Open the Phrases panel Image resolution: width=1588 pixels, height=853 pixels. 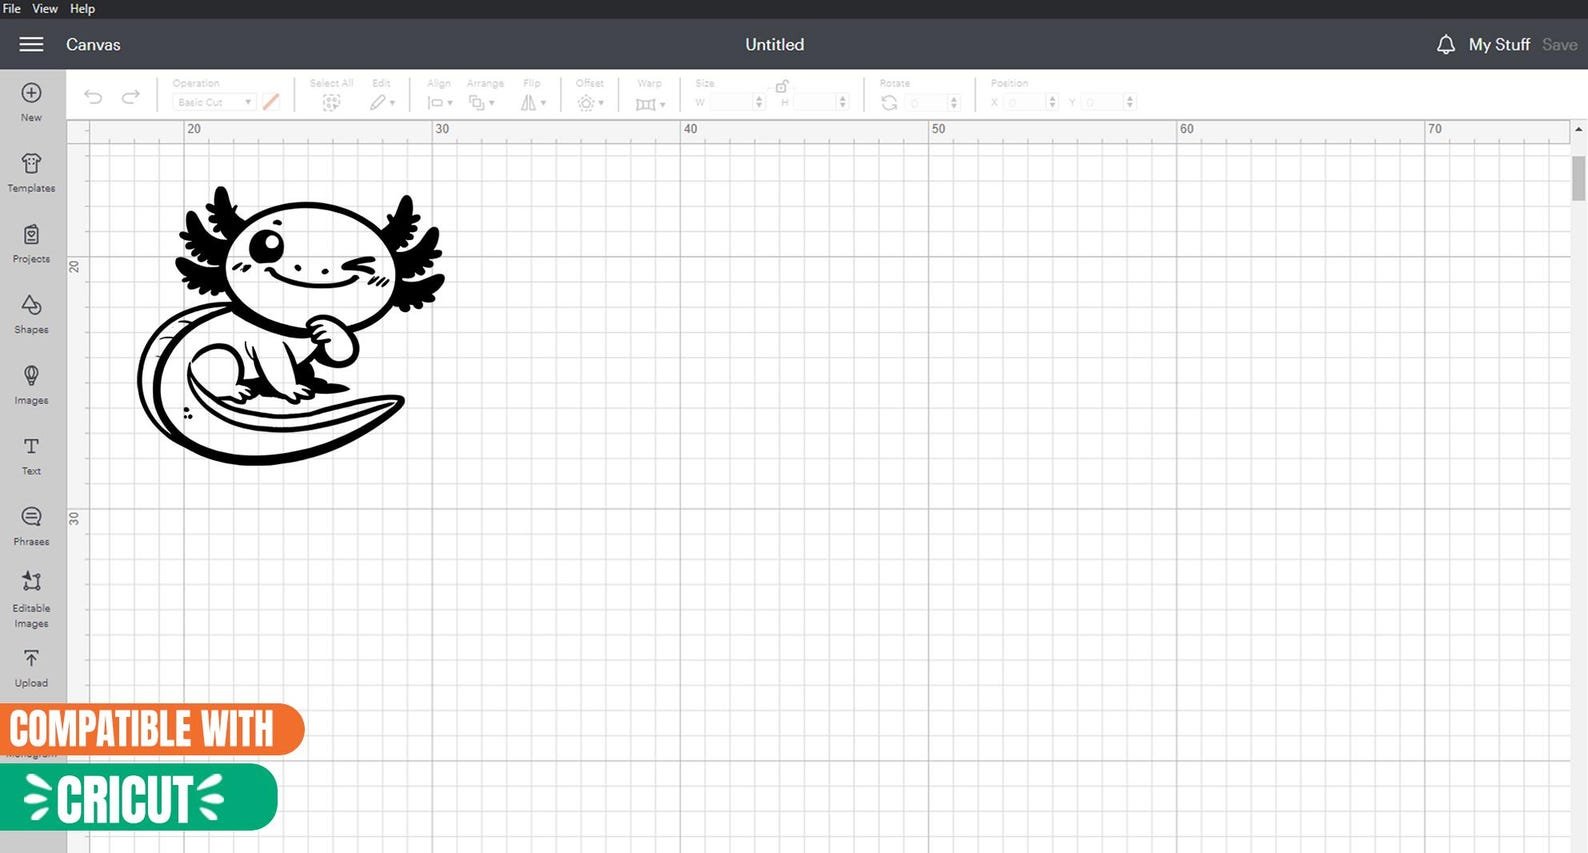31,526
